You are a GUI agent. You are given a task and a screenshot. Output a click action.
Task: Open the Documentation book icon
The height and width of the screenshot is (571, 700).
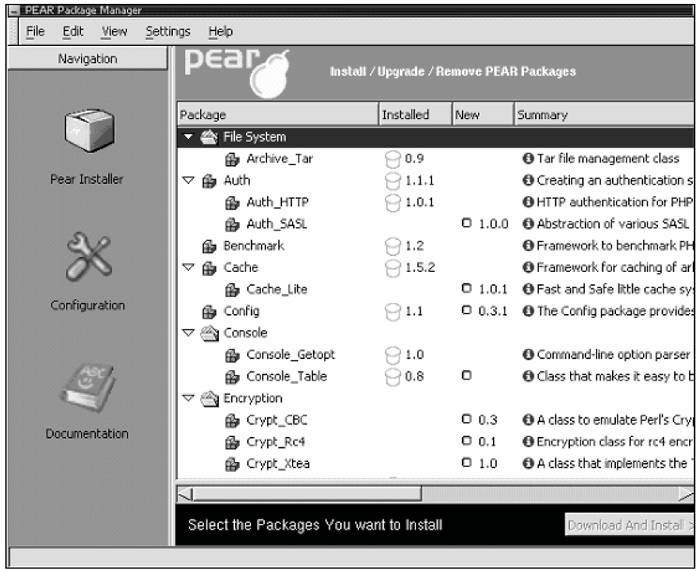(x=88, y=387)
